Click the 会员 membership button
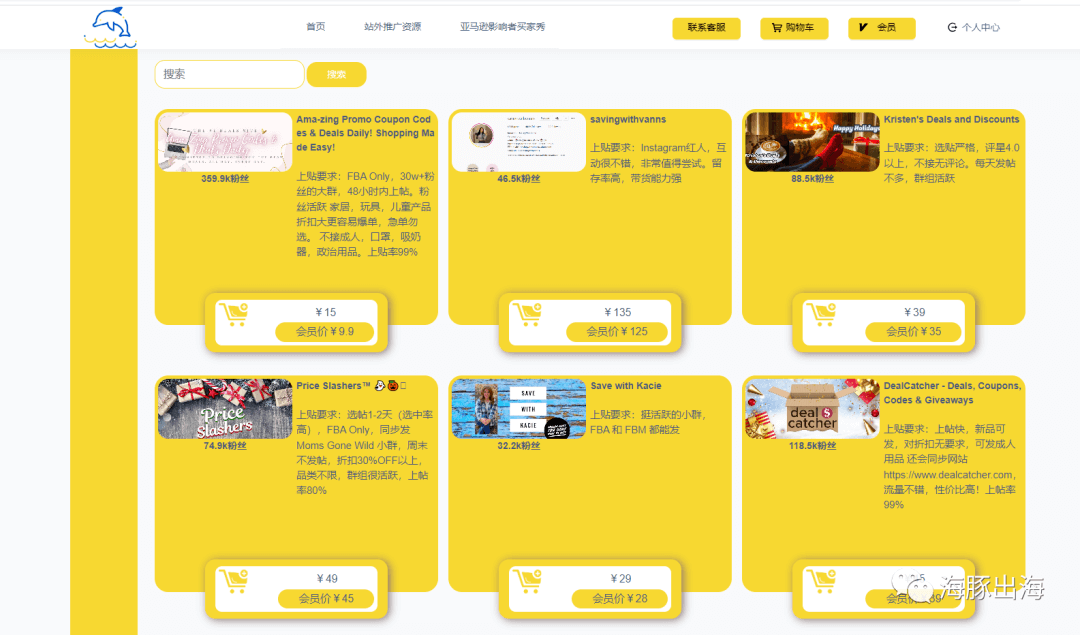The height and width of the screenshot is (635, 1080). [x=881, y=28]
